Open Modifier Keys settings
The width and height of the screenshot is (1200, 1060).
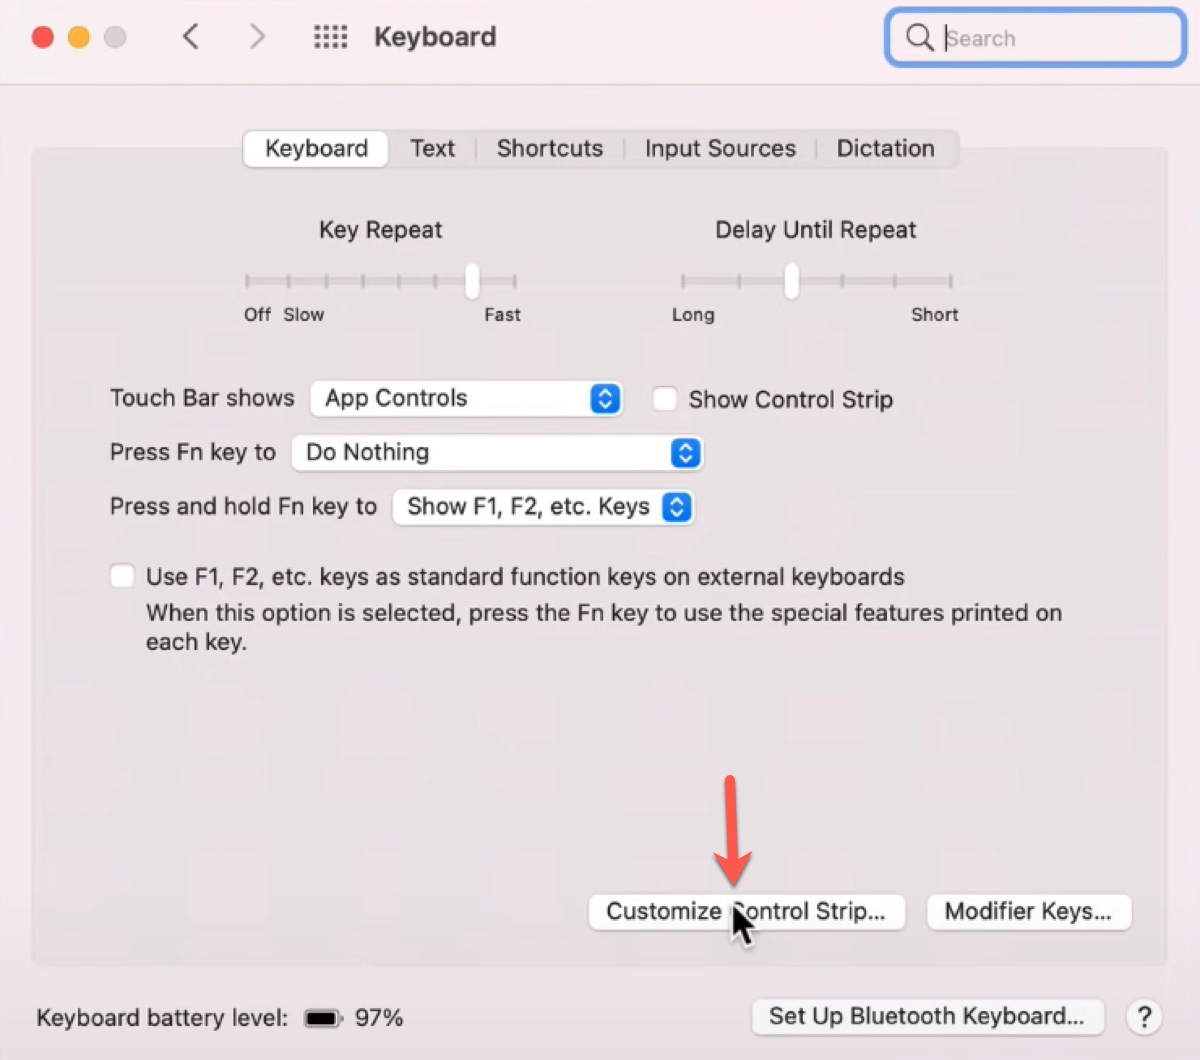coord(1029,912)
